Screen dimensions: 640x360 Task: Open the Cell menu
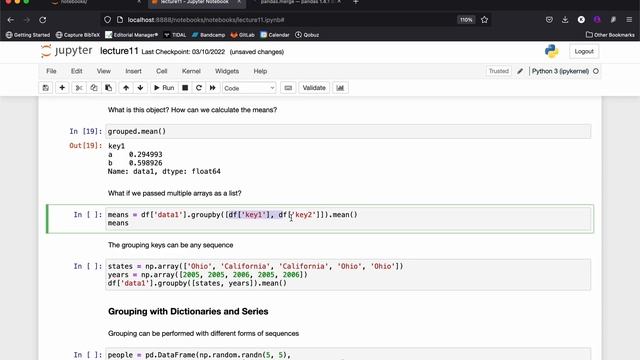point(162,71)
